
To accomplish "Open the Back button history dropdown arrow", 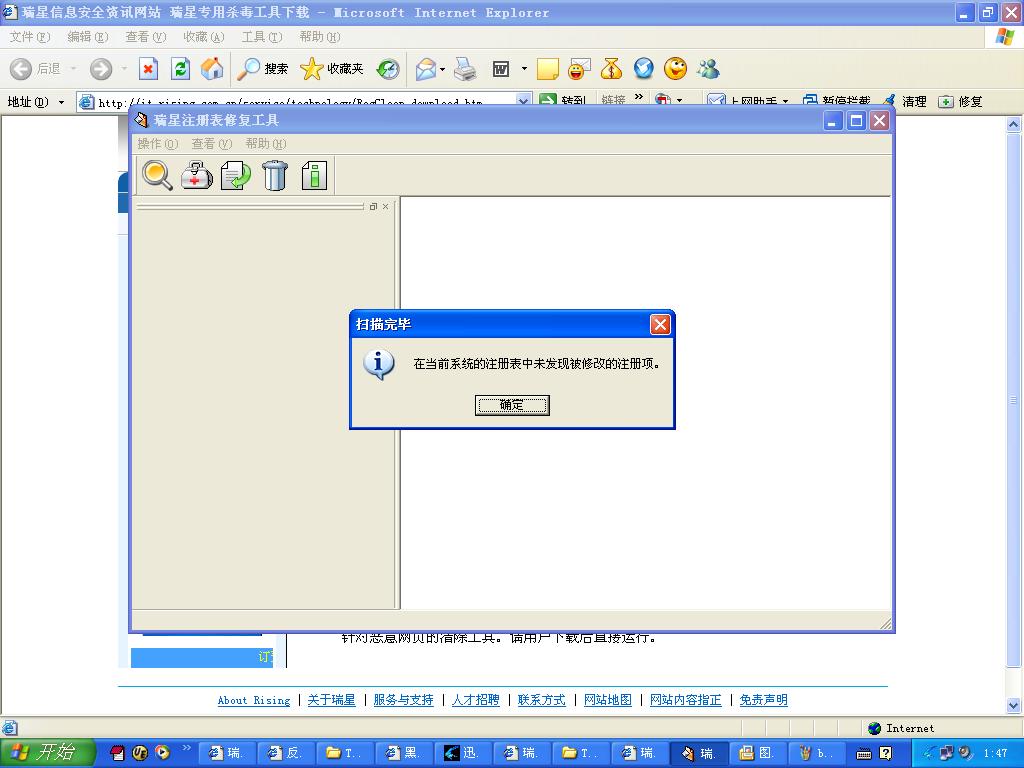I will tap(73, 69).
